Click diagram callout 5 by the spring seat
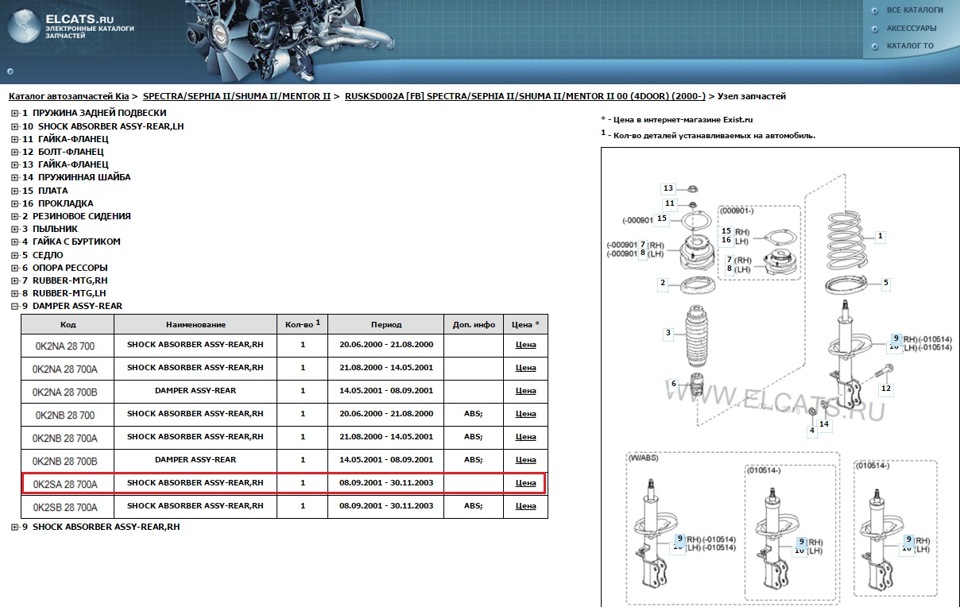The width and height of the screenshot is (960, 607). (x=885, y=283)
